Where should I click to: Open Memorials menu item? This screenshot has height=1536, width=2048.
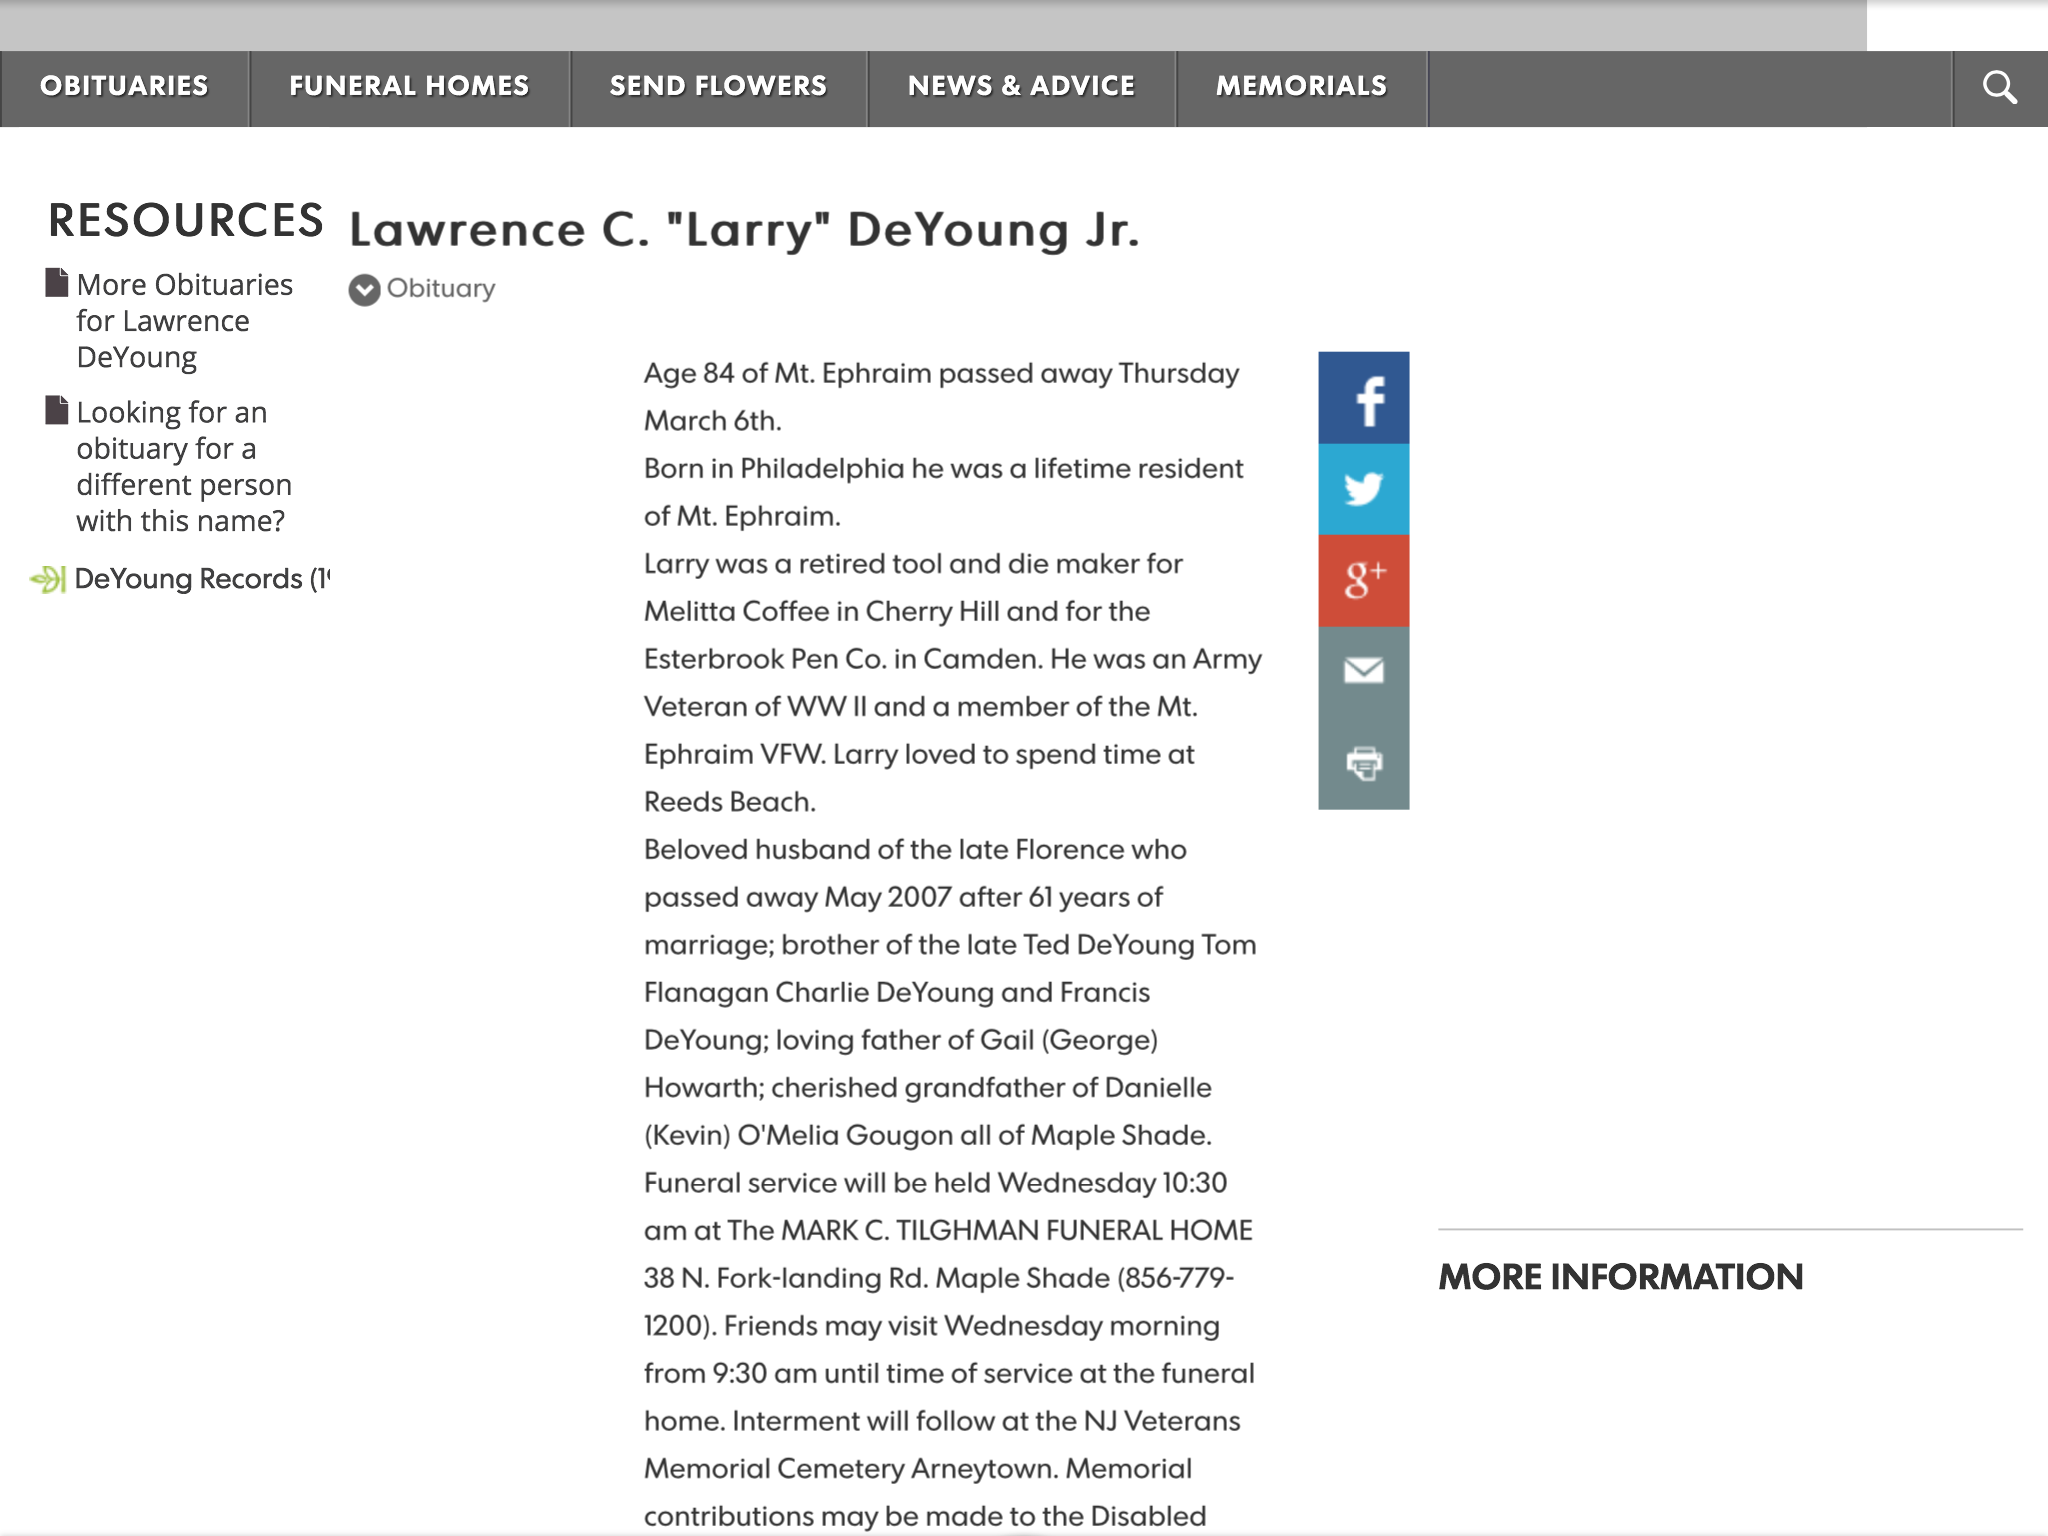pyautogui.click(x=1301, y=87)
